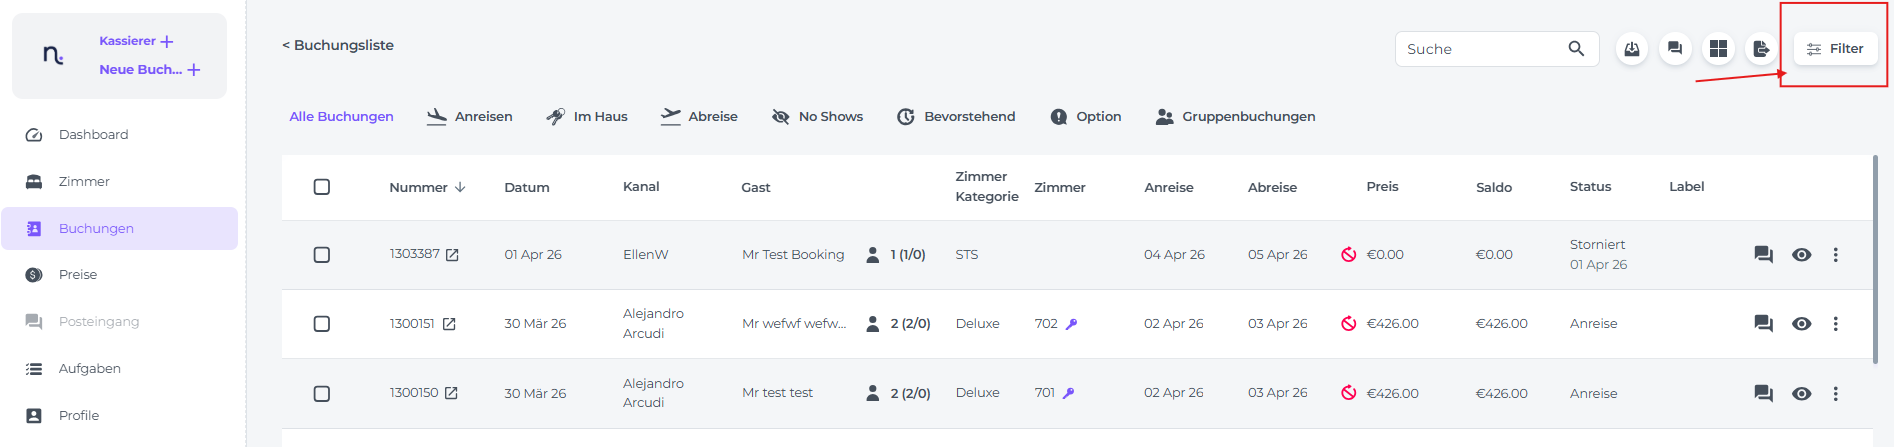Open the chat messages icon in the top toolbar
Viewport: 1894px width, 447px height.
point(1675,48)
